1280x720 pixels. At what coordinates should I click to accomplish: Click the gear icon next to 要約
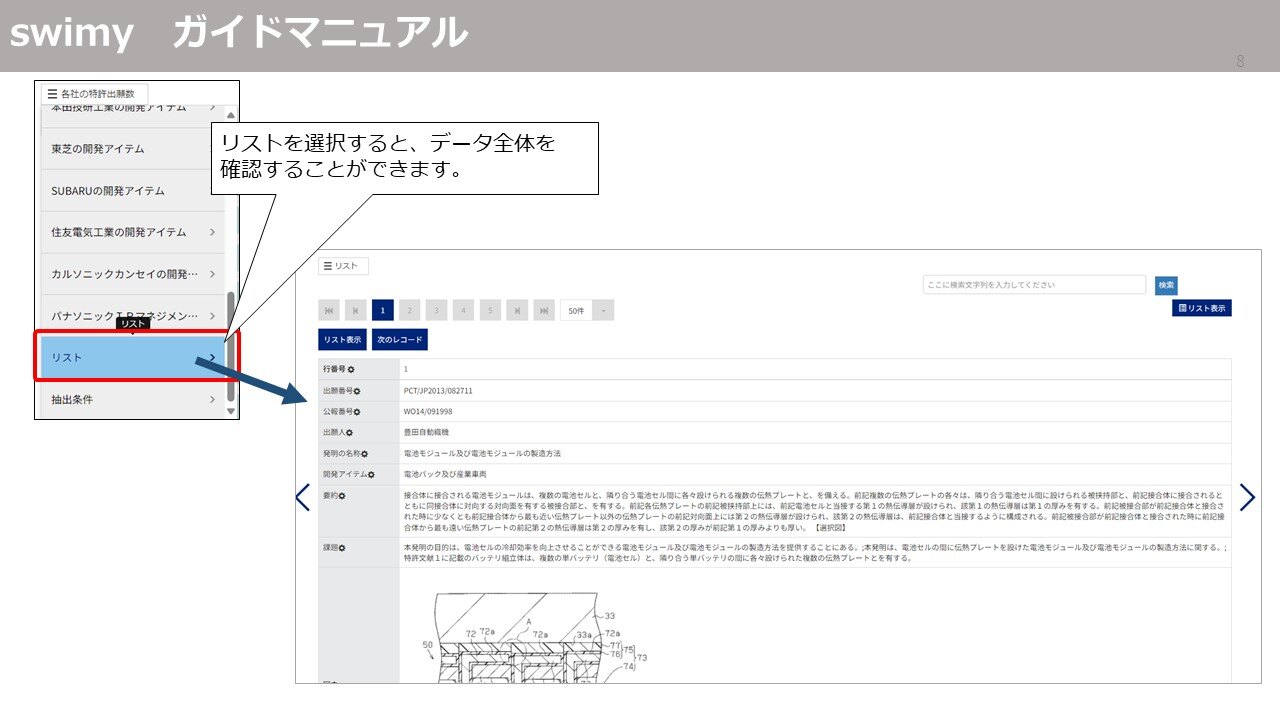(341, 494)
